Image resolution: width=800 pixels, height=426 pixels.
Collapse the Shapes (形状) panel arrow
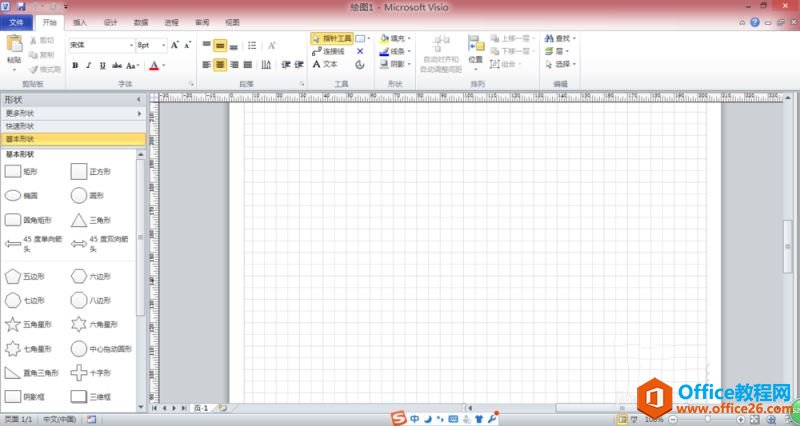pyautogui.click(x=138, y=99)
